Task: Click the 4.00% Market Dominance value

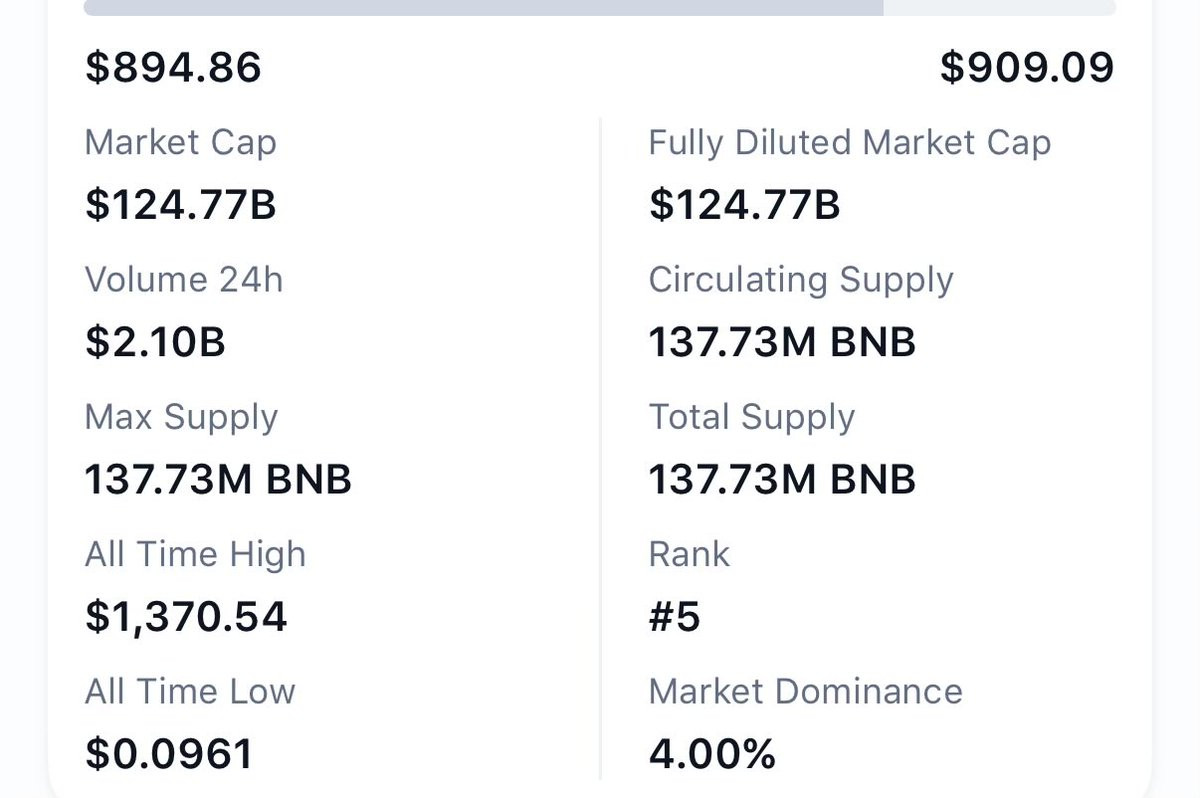Action: click(x=712, y=754)
